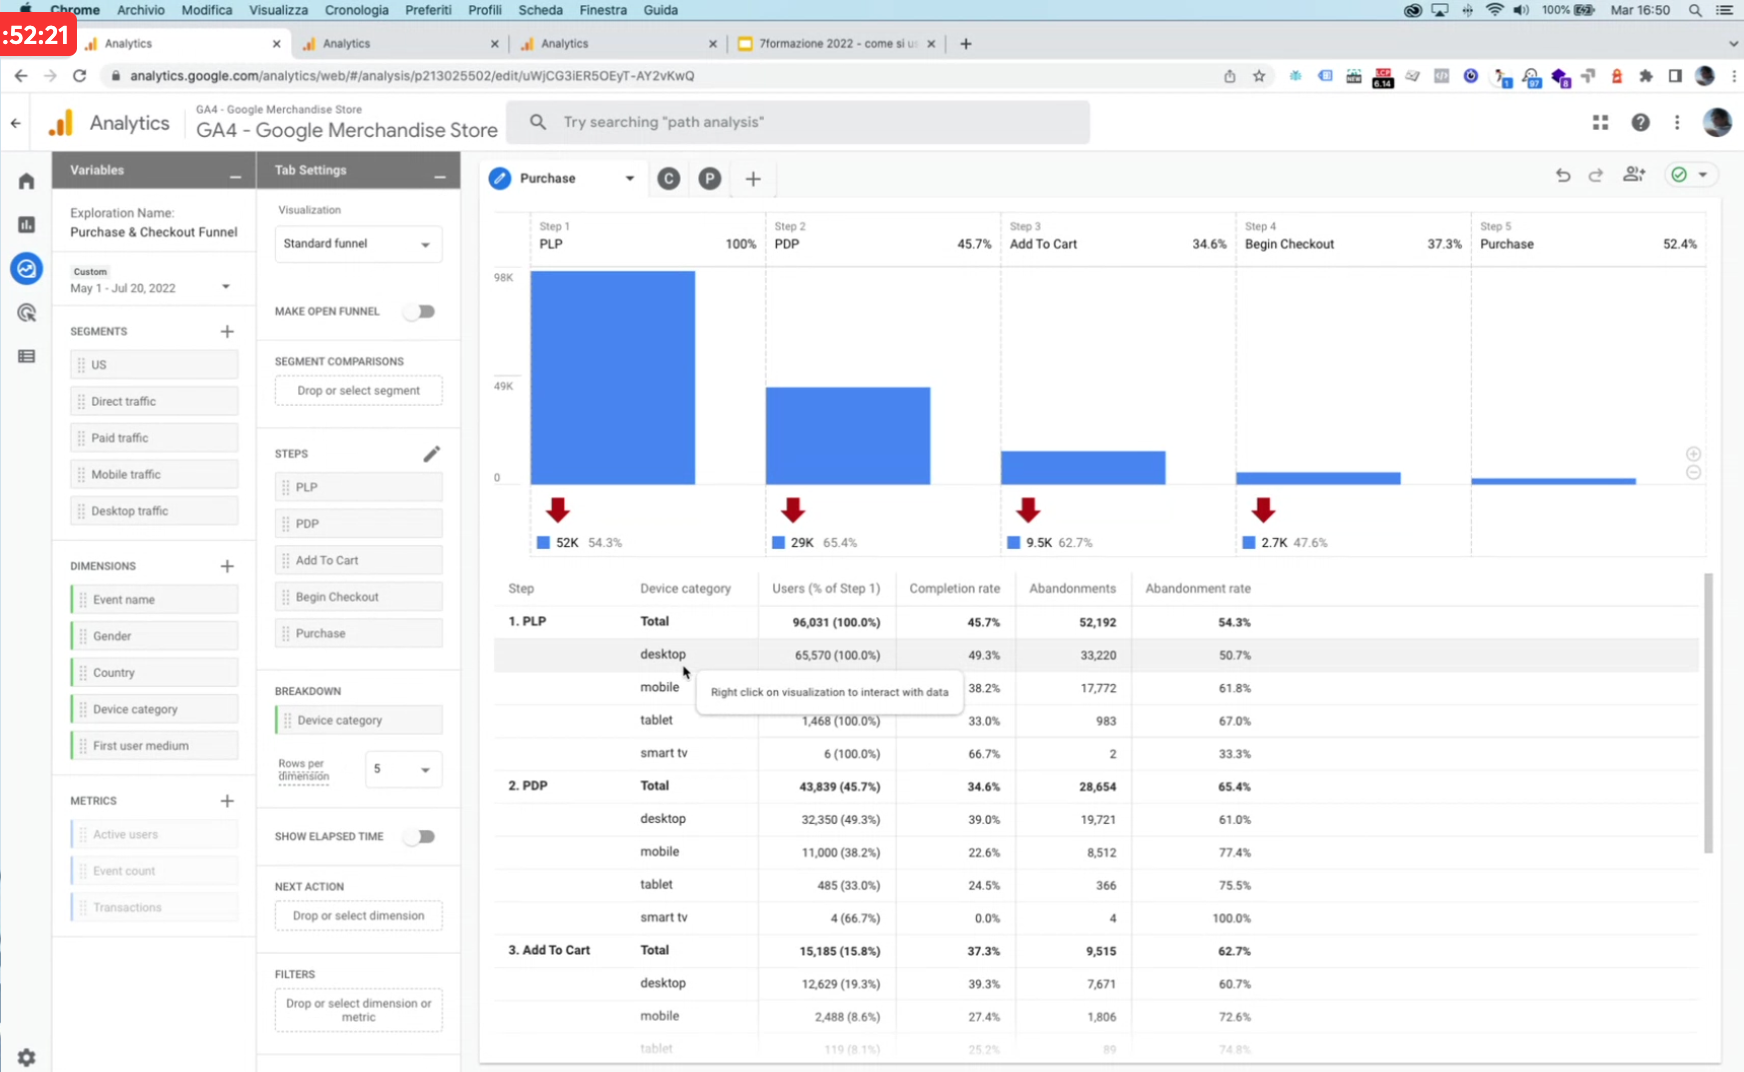The width and height of the screenshot is (1744, 1072).
Task: Toggle Make Open Funnel switch
Action: click(421, 311)
